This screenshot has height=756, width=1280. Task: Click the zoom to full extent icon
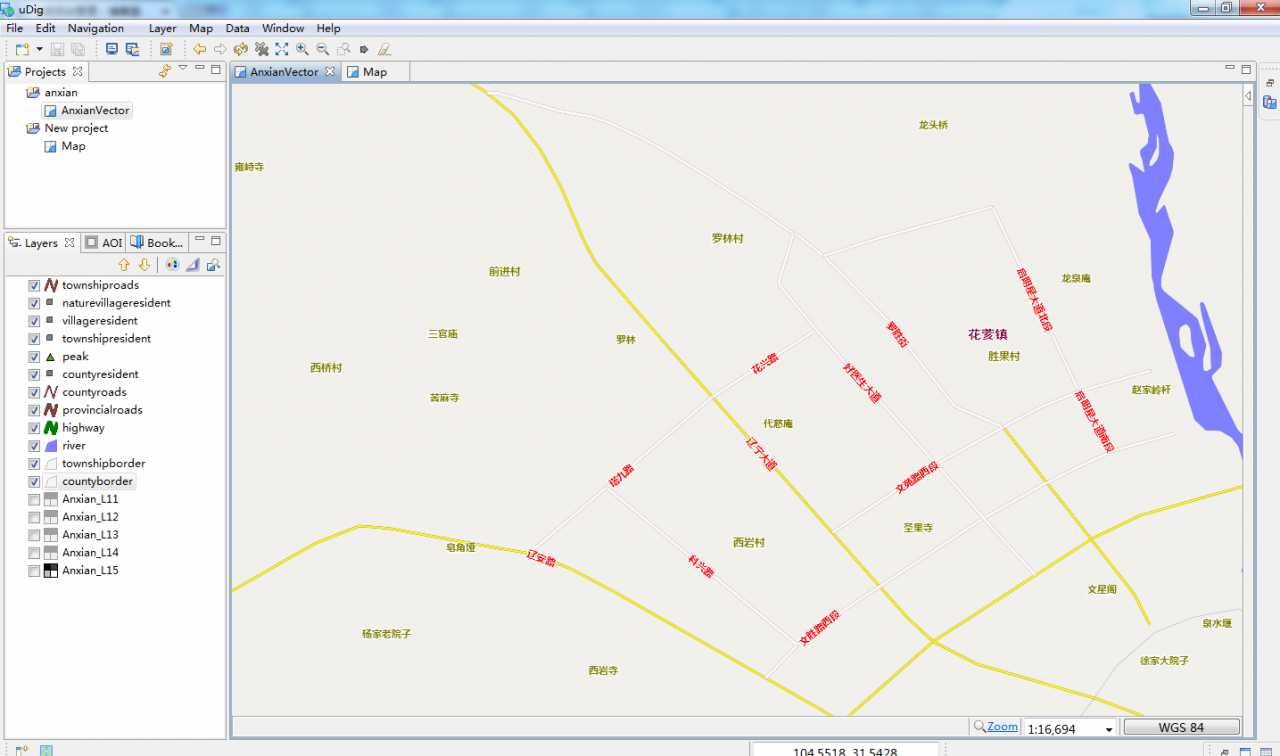(282, 49)
